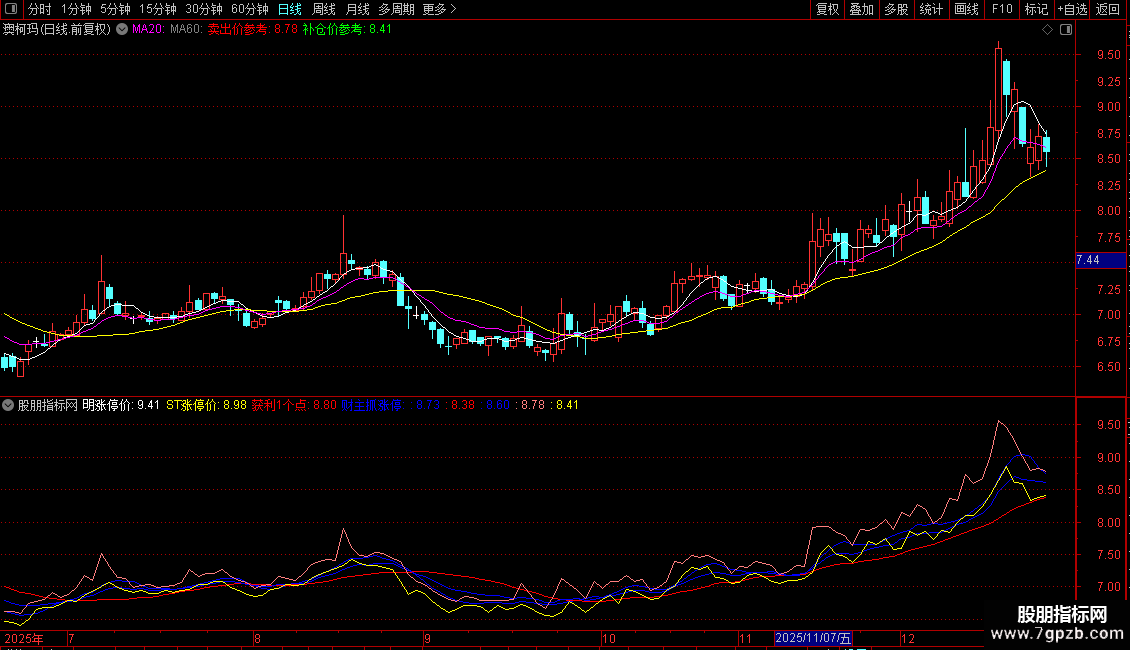Click the diamond icon above the chart

(x=1047, y=30)
